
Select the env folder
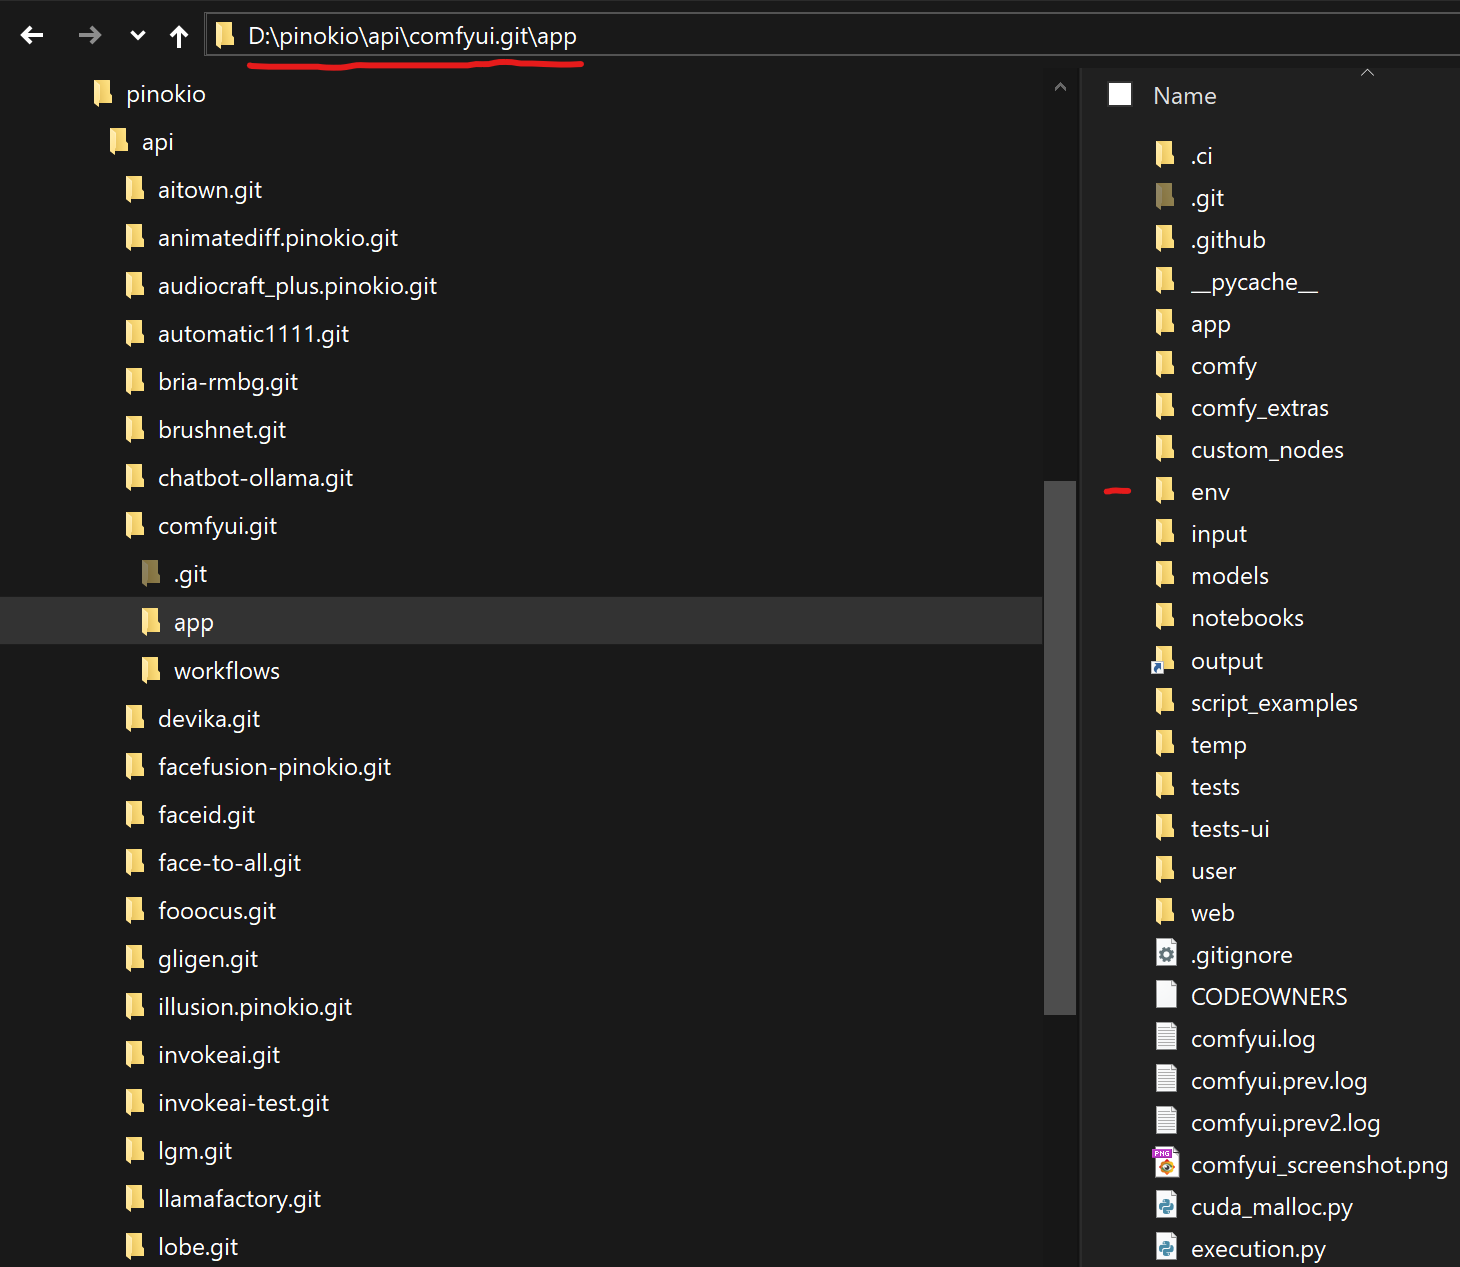click(x=1210, y=492)
